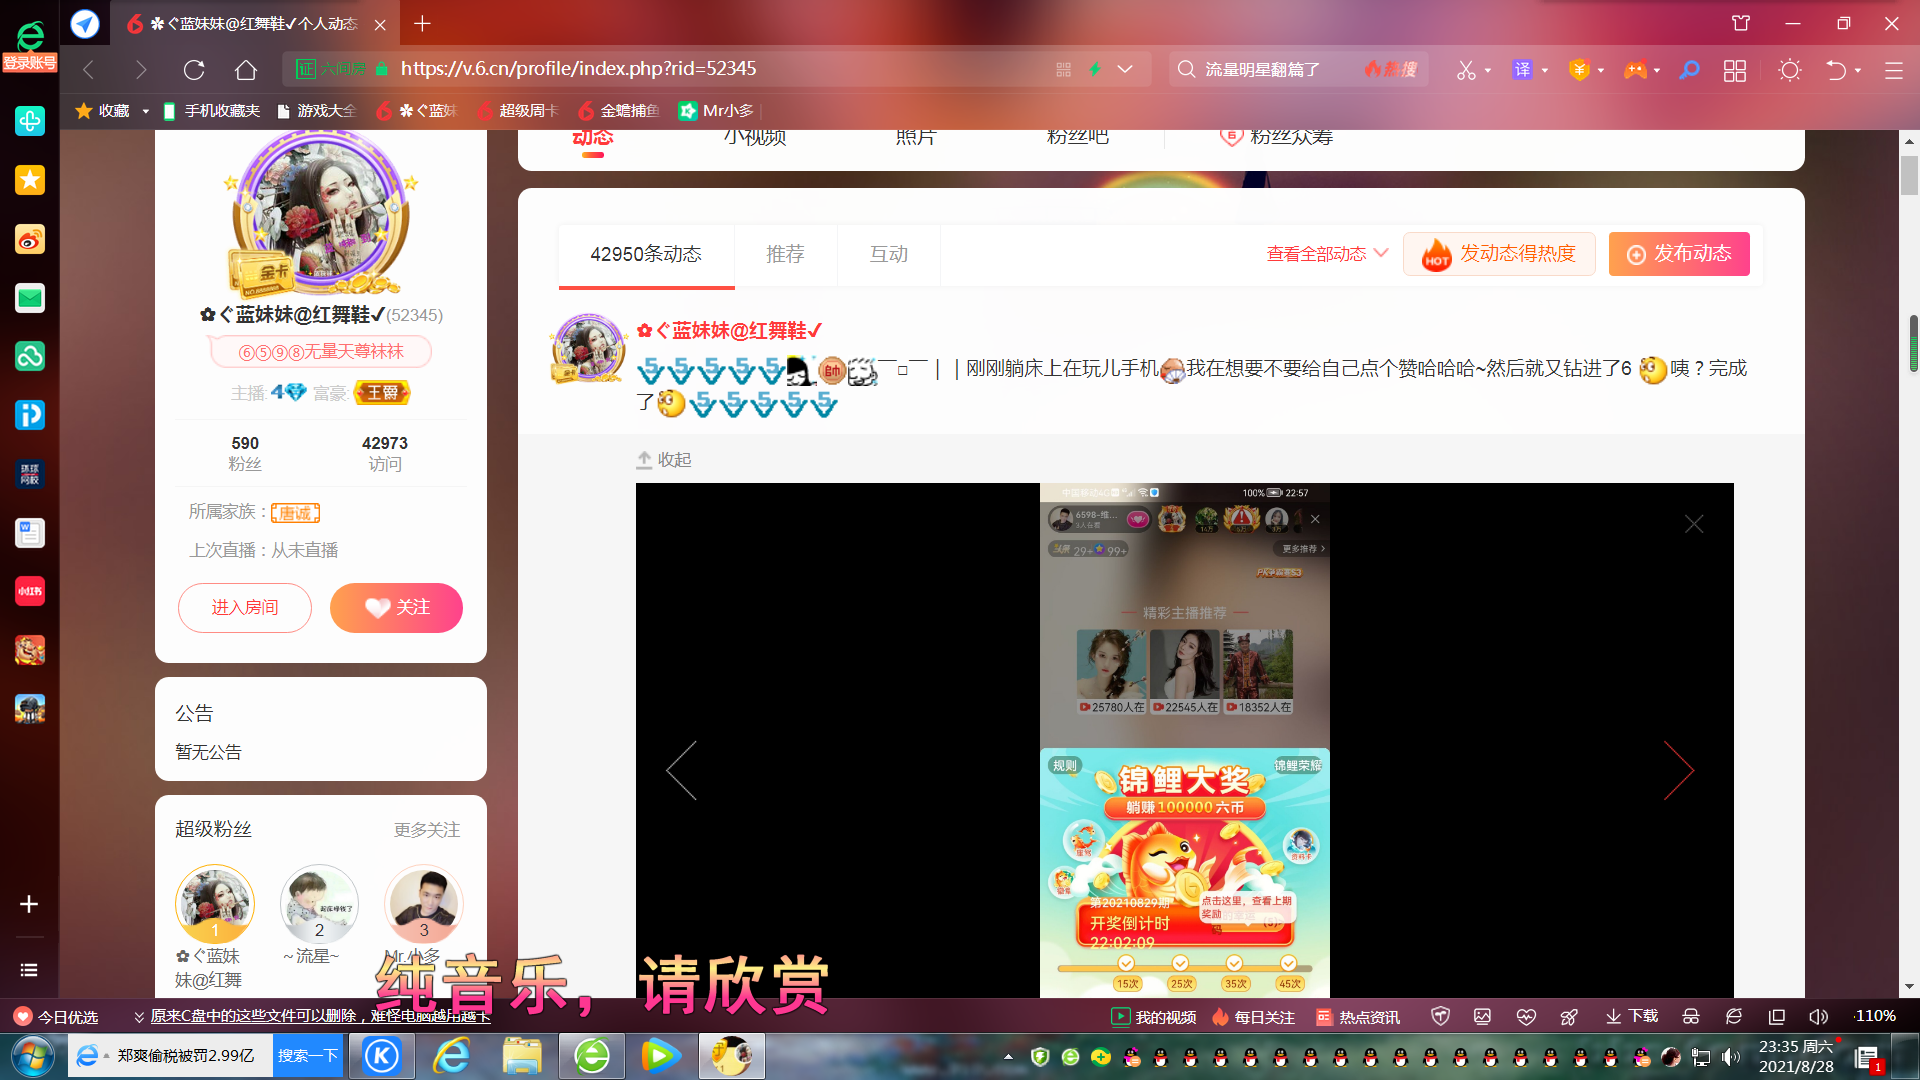Open Internet Explorer in the taskbar
Viewport: 1920px width, 1080px height.
(452, 1056)
